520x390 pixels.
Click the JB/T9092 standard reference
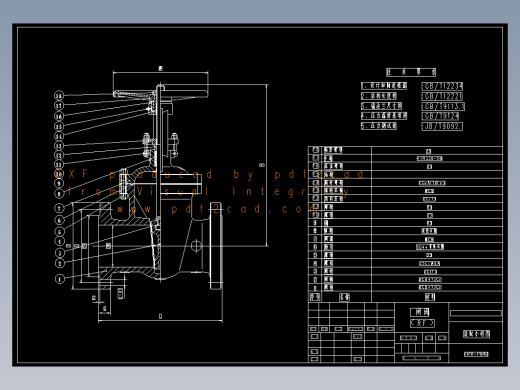point(442,126)
